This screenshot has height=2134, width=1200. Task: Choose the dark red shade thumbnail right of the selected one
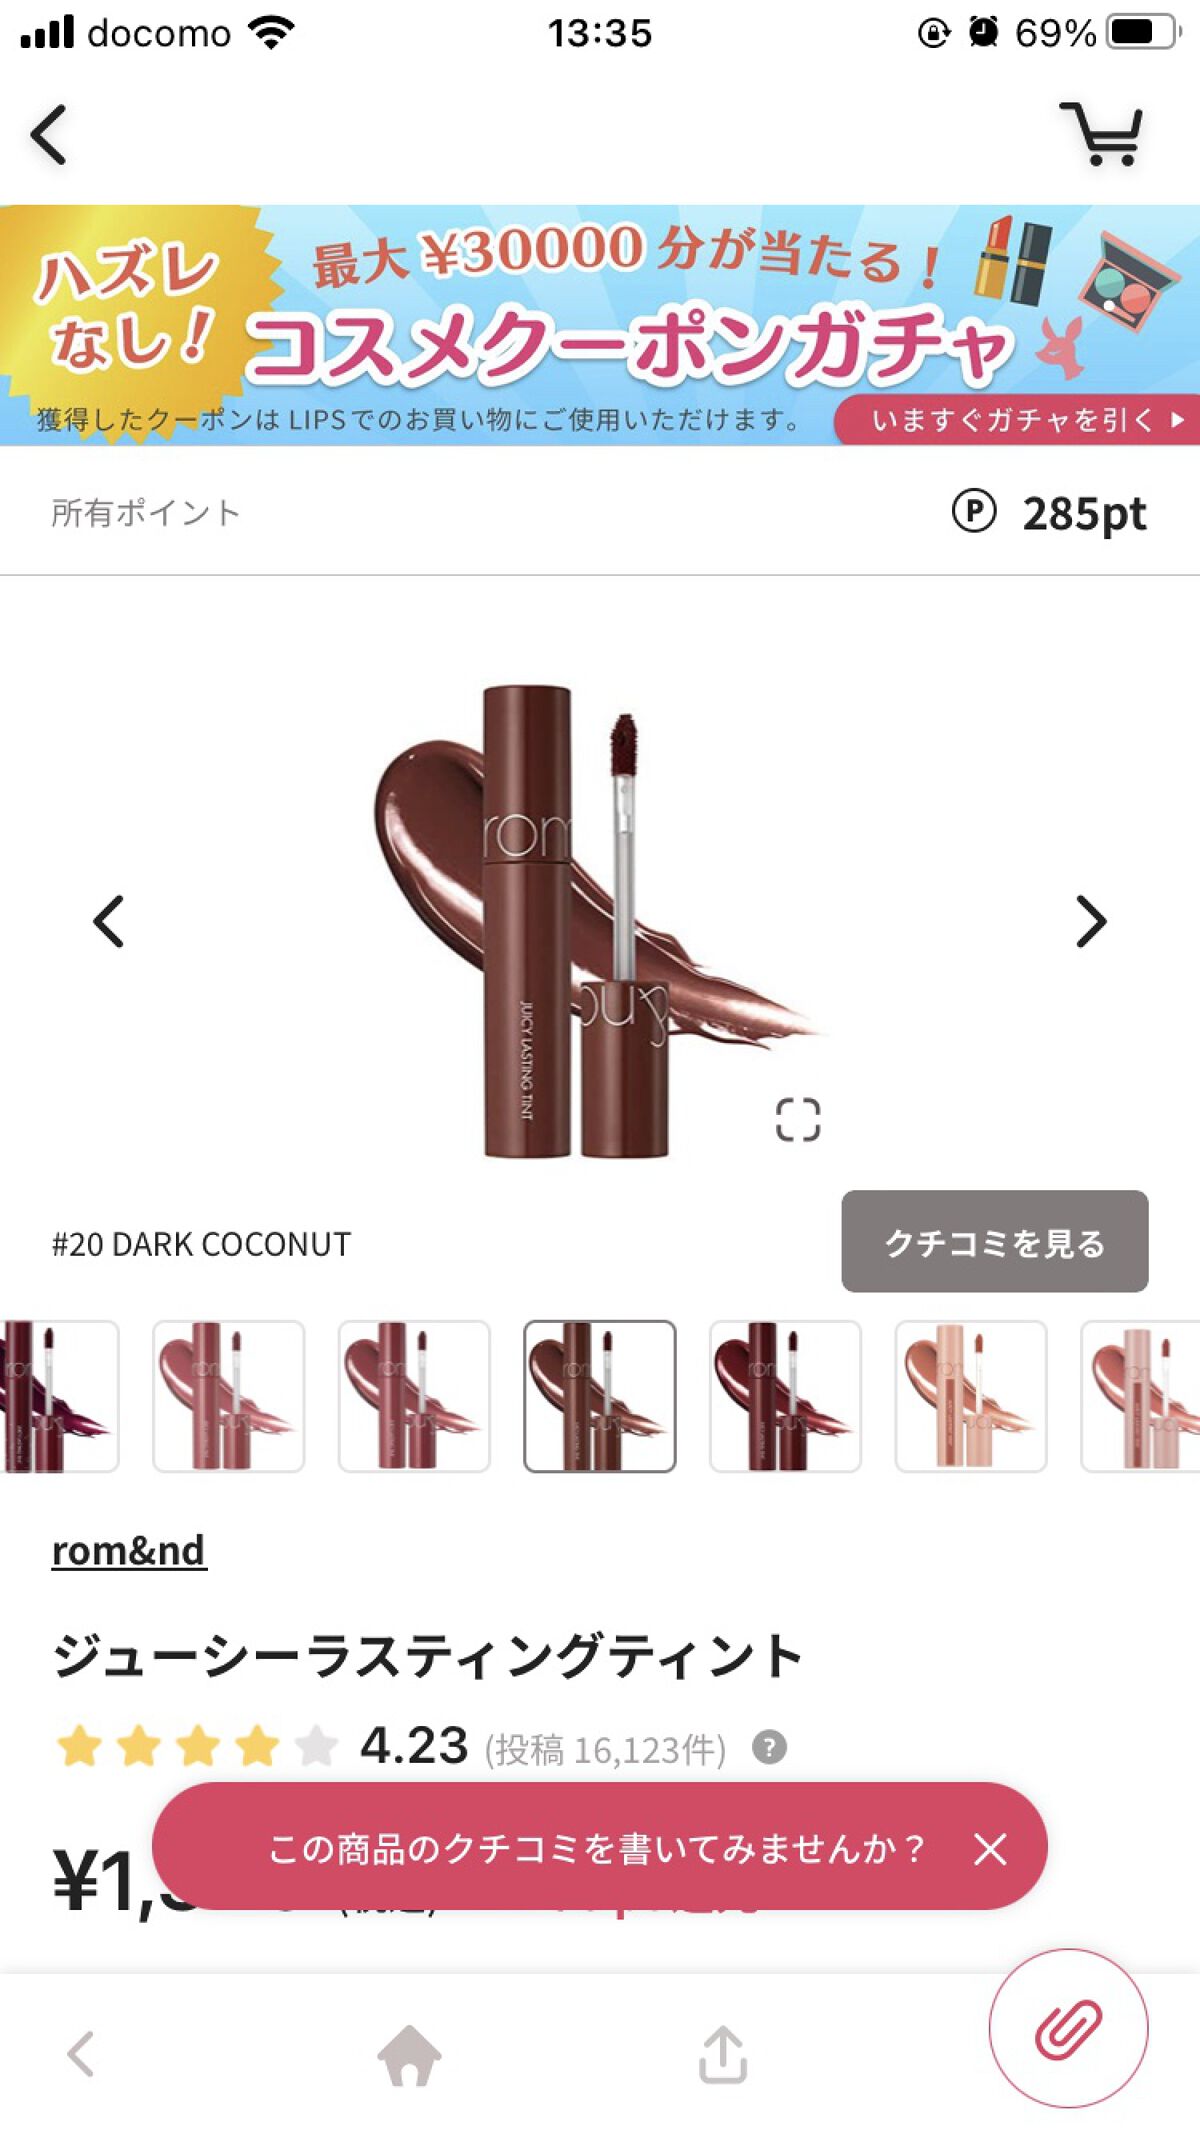785,1396
